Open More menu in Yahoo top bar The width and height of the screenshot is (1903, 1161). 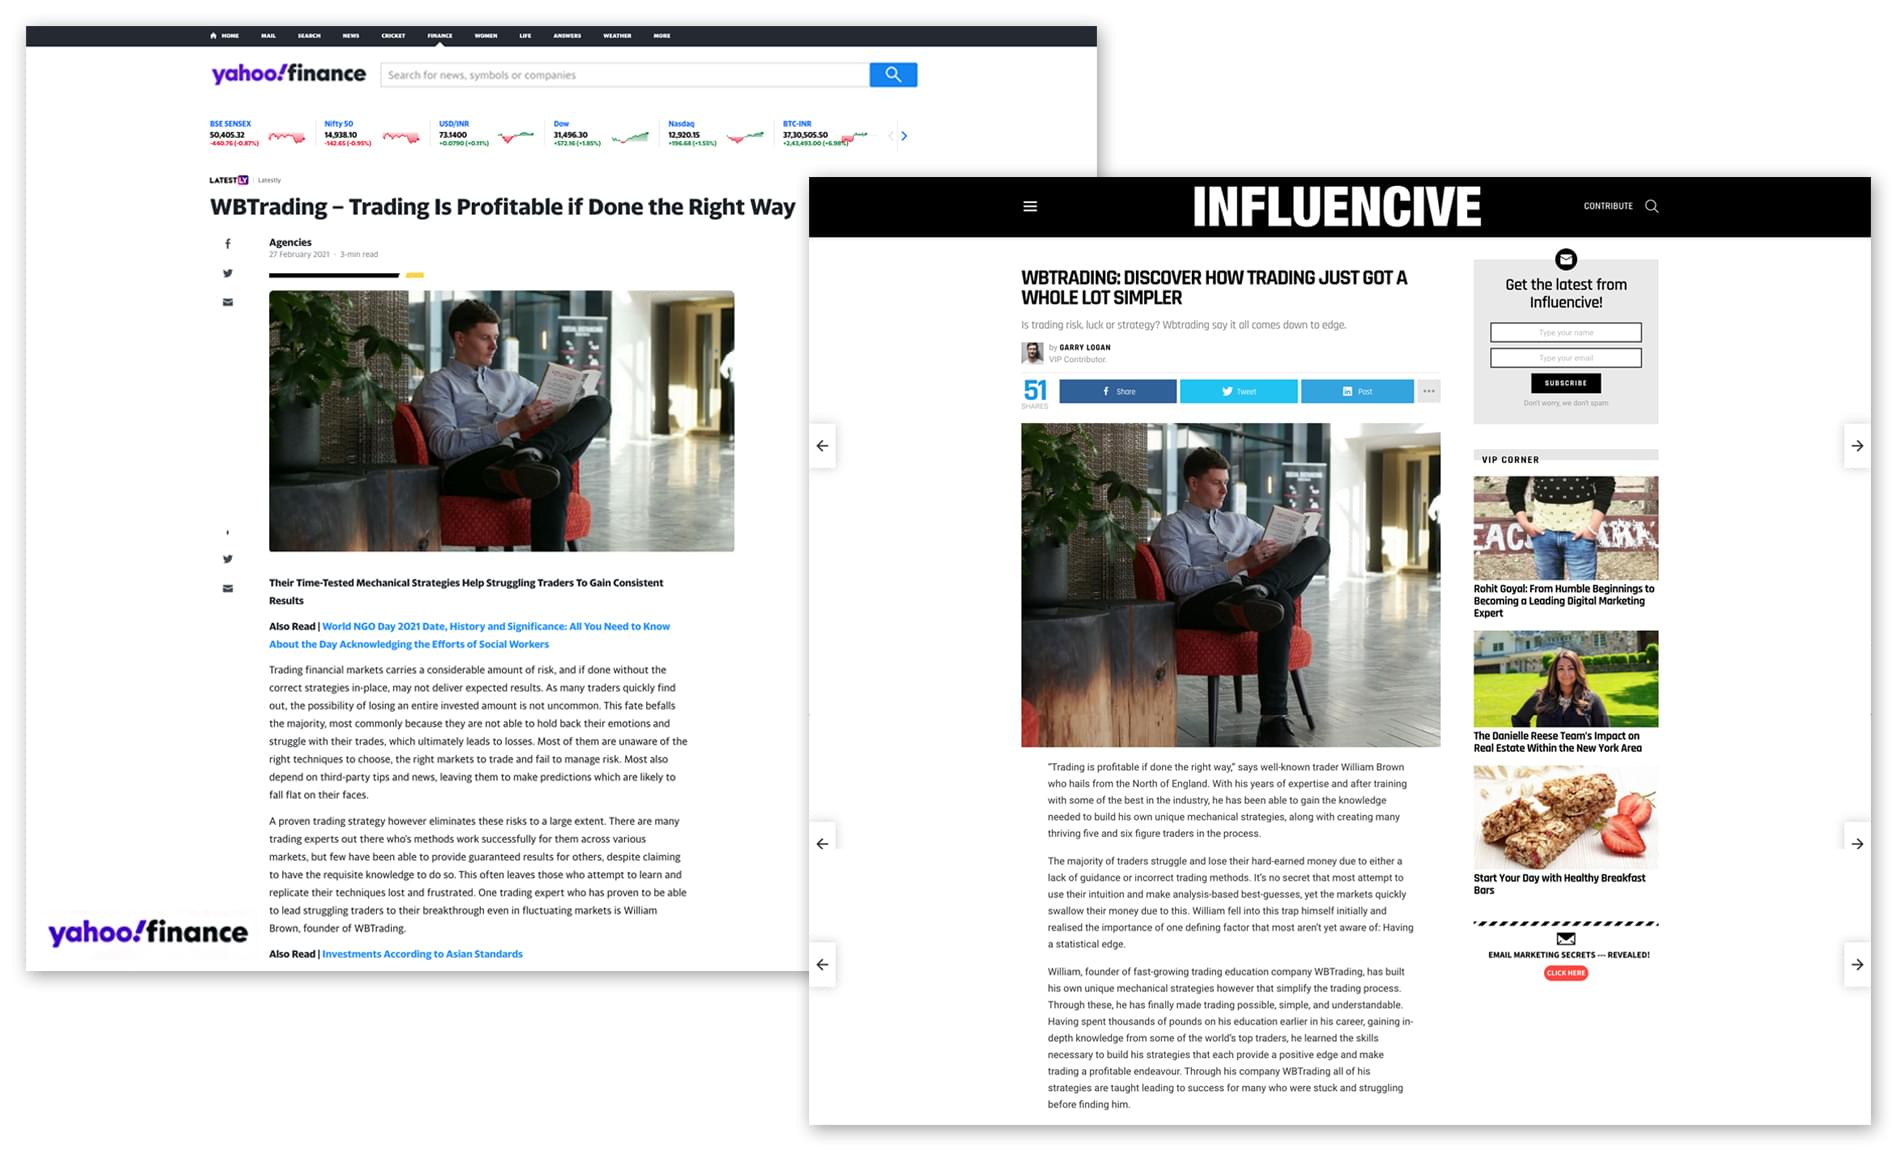pos(662,36)
